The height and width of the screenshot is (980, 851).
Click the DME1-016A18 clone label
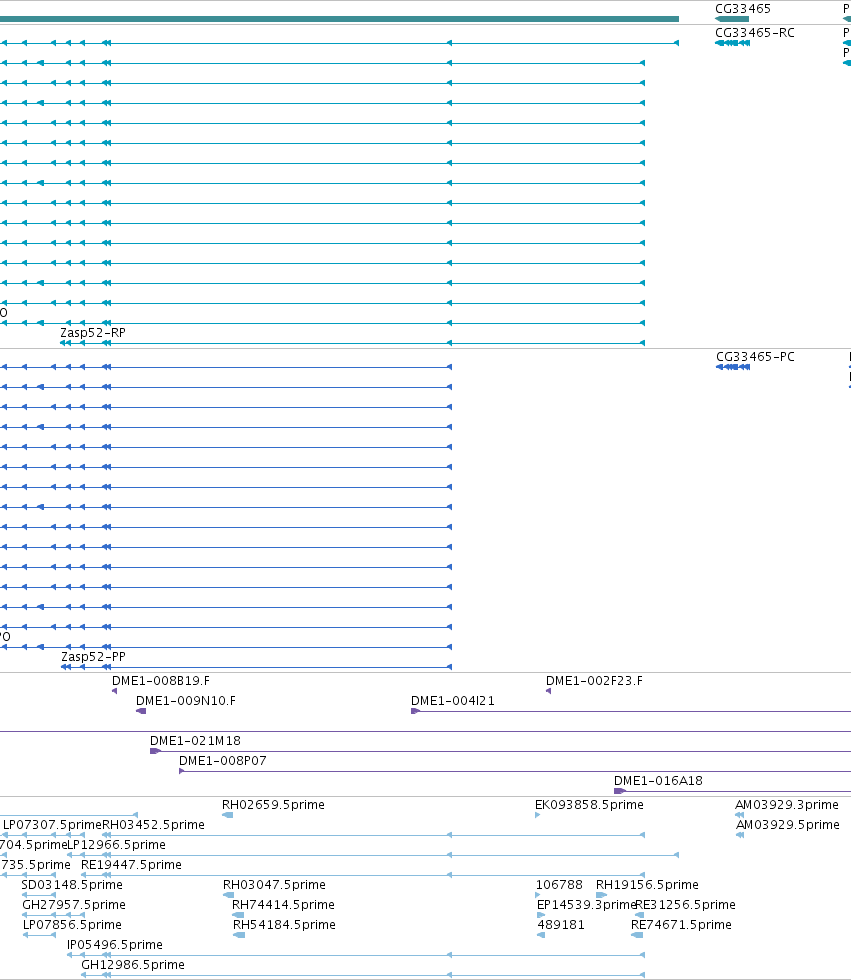pos(659,781)
